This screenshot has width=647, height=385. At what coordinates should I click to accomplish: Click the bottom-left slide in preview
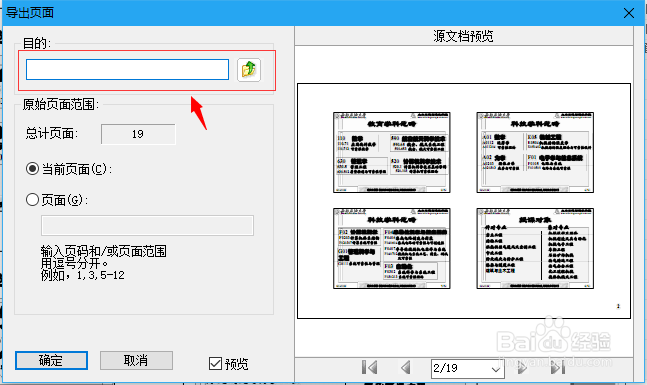tap(392, 248)
